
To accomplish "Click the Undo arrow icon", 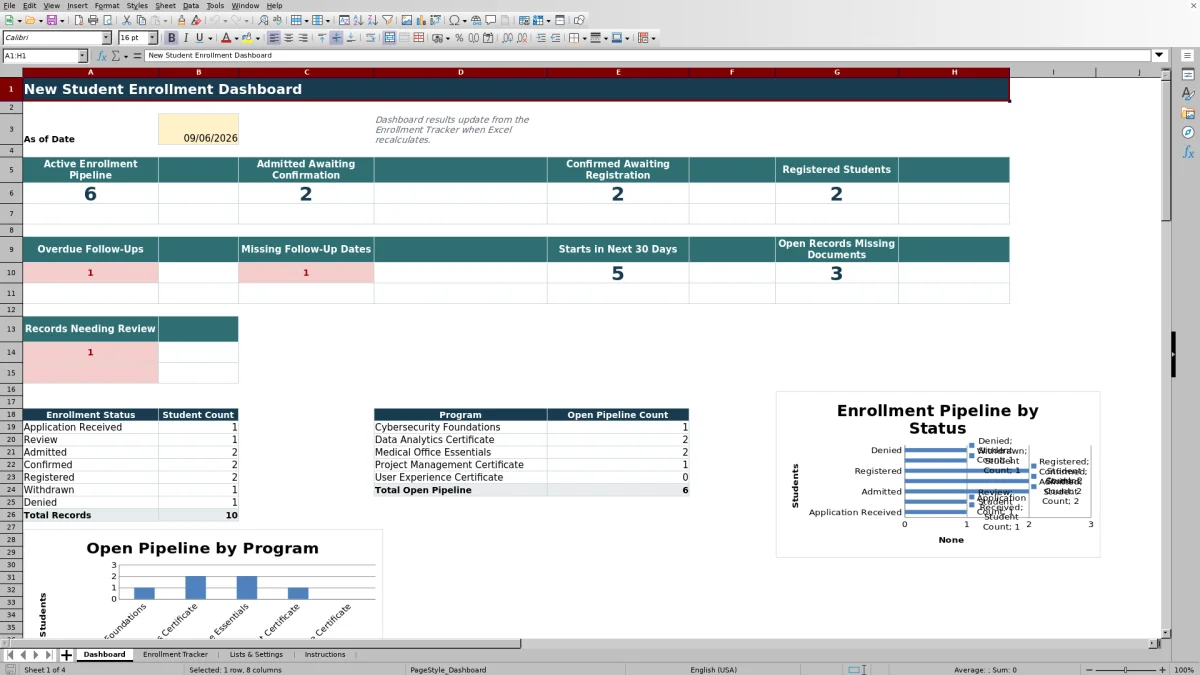I will [x=215, y=20].
